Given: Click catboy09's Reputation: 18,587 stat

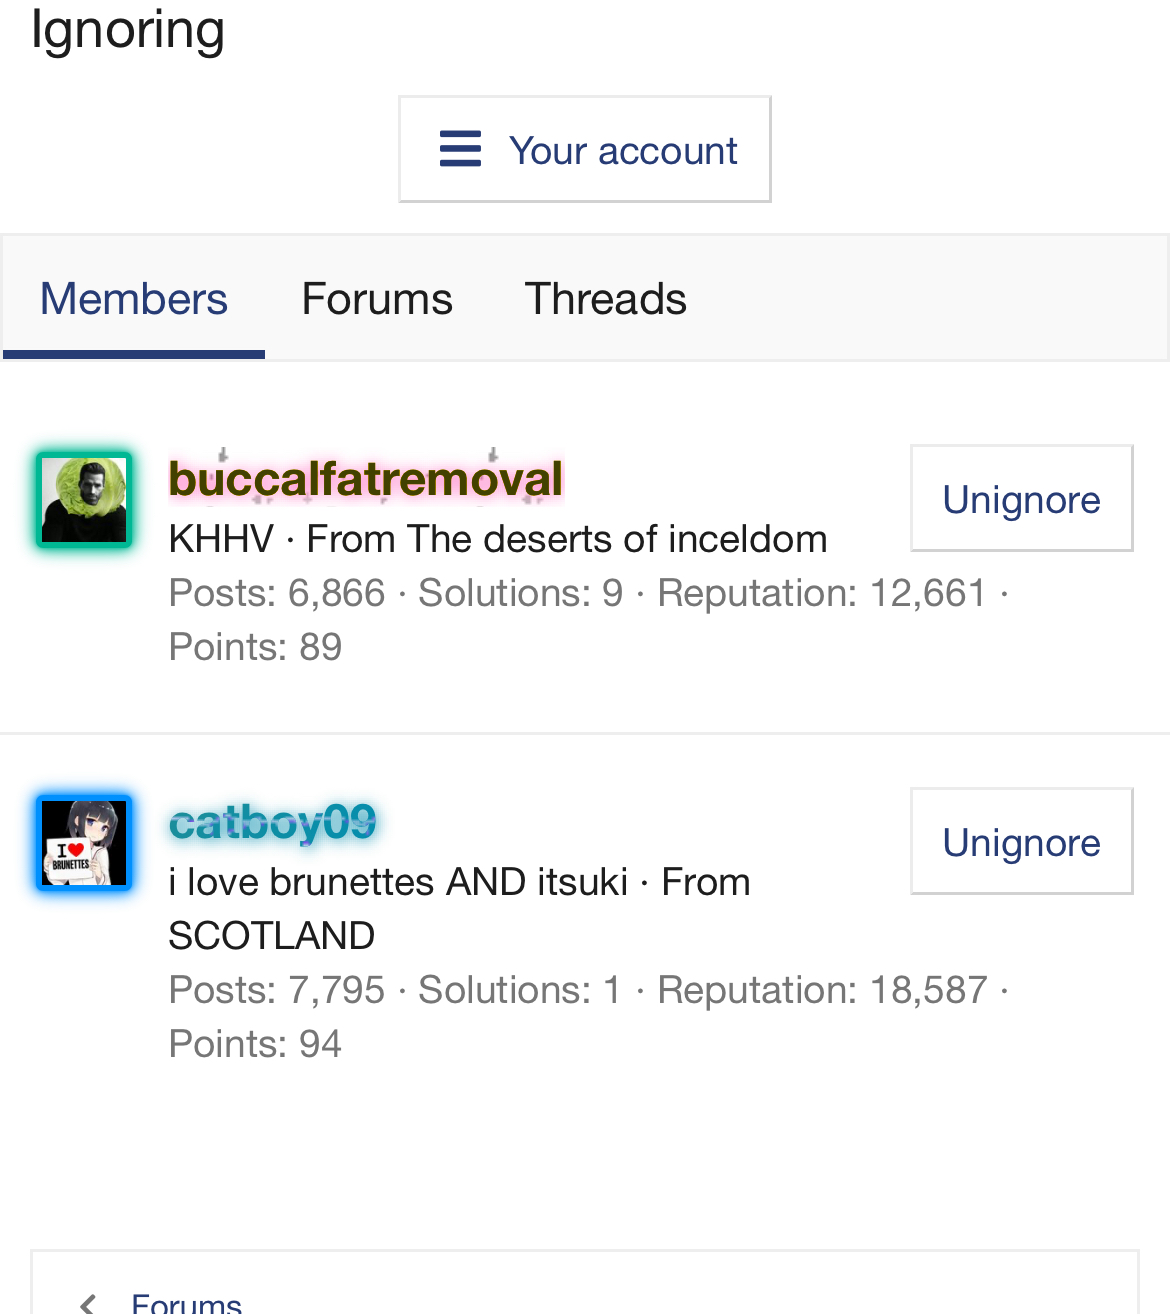Looking at the screenshot, I should pos(822,990).
